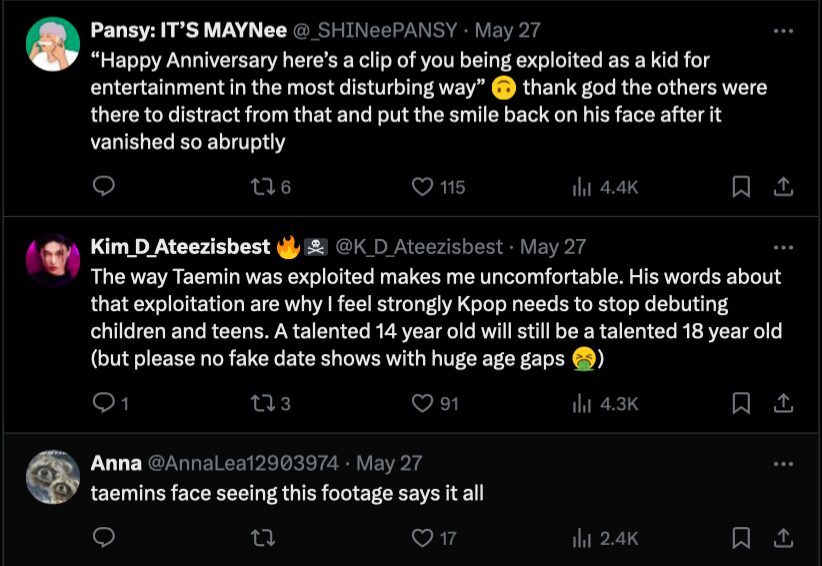This screenshot has height=566, width=822.
Task: Open more options on Kim_D_Ateezisbest's tweet
Action: [784, 246]
